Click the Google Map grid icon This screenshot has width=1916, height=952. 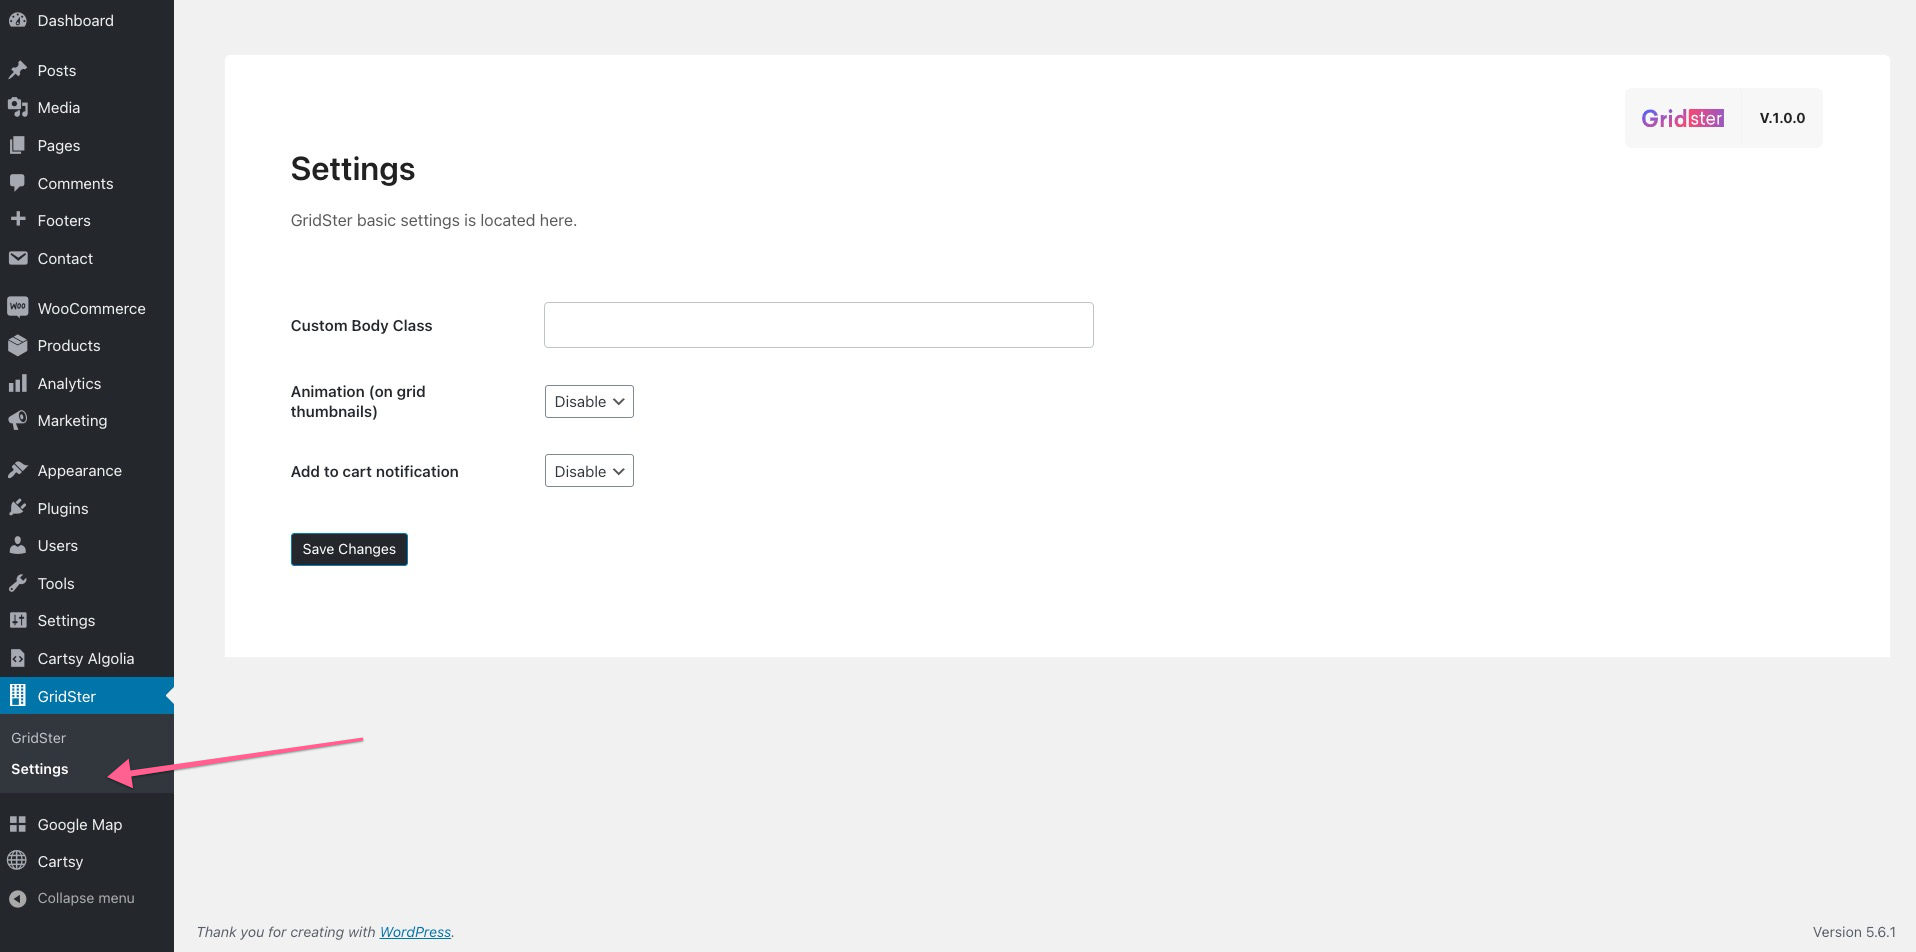point(17,824)
